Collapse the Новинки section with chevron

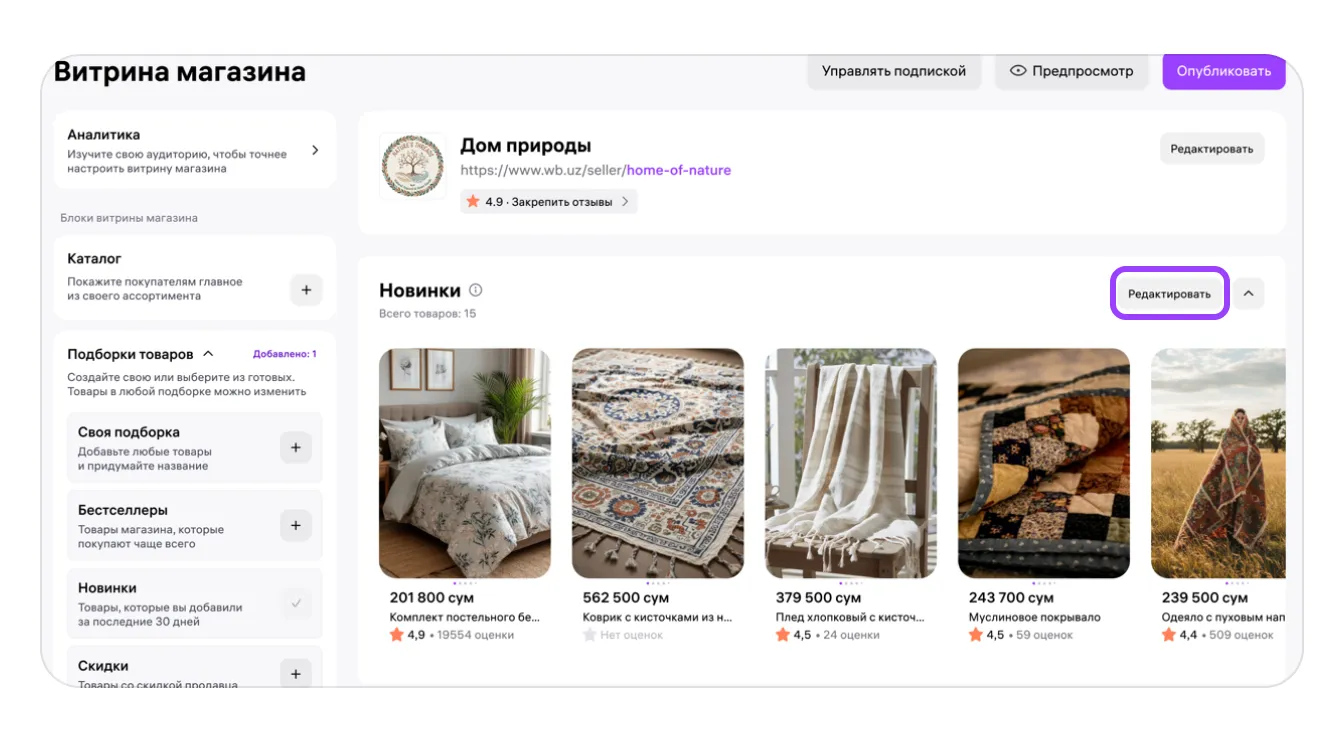click(x=1248, y=294)
